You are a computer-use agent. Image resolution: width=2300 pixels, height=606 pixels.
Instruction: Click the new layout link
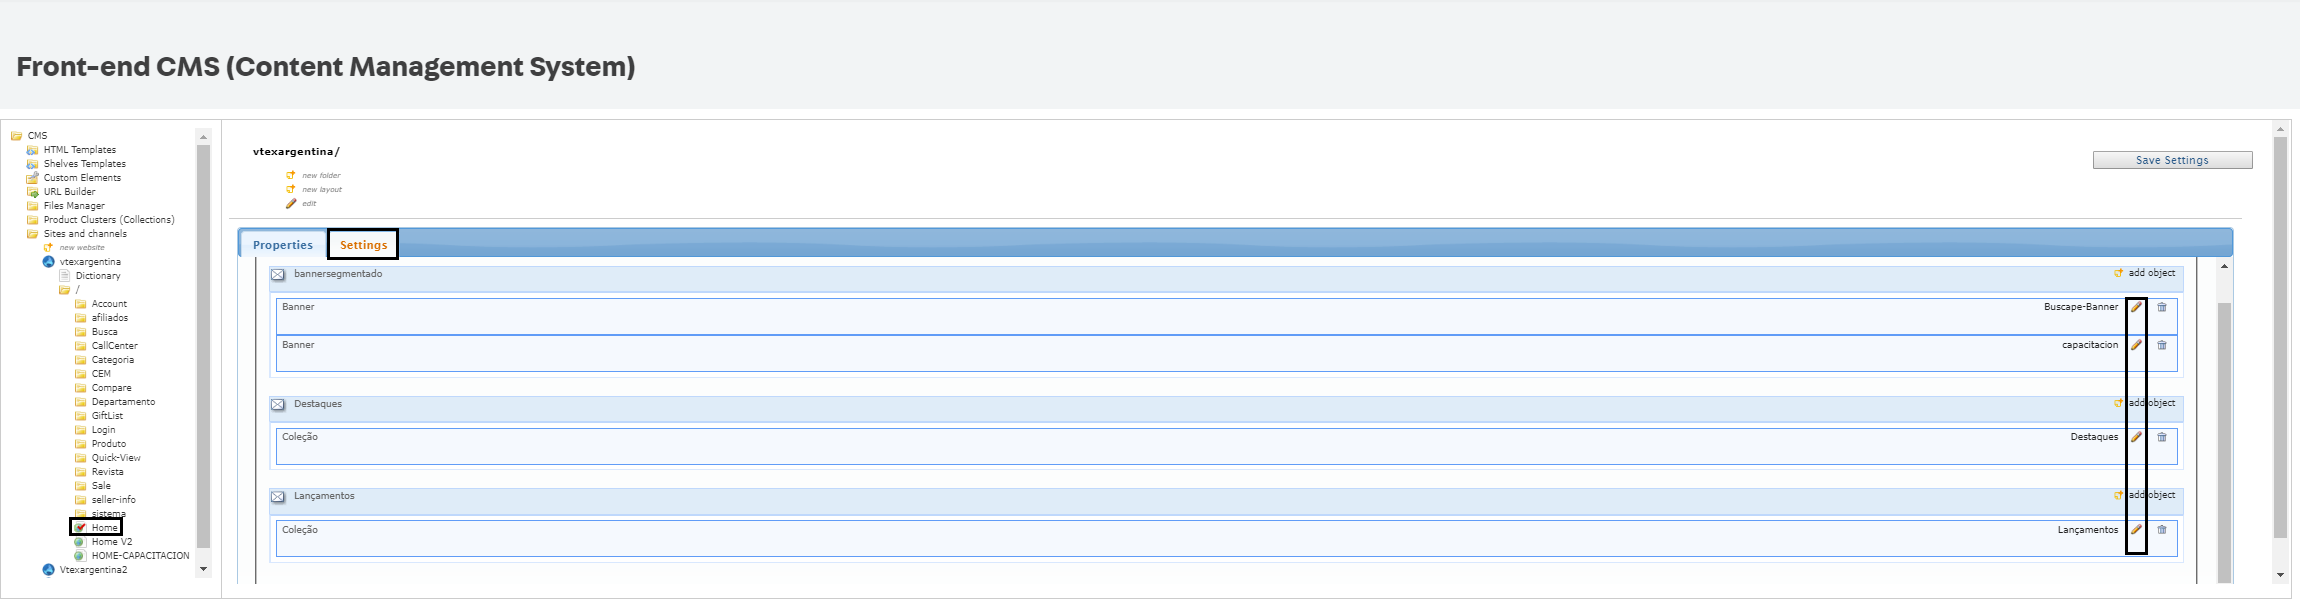pos(322,190)
